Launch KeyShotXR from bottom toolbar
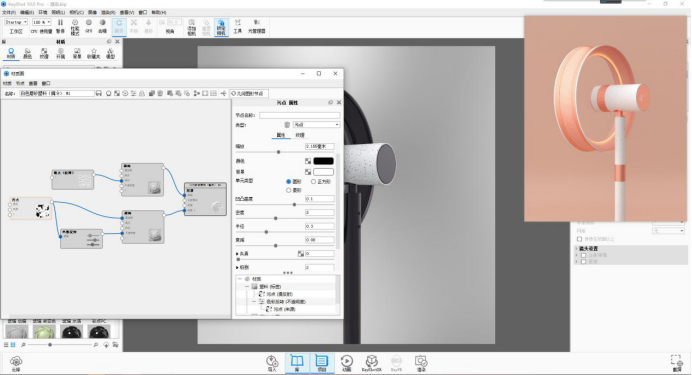This screenshot has height=375, width=692. (x=372, y=362)
